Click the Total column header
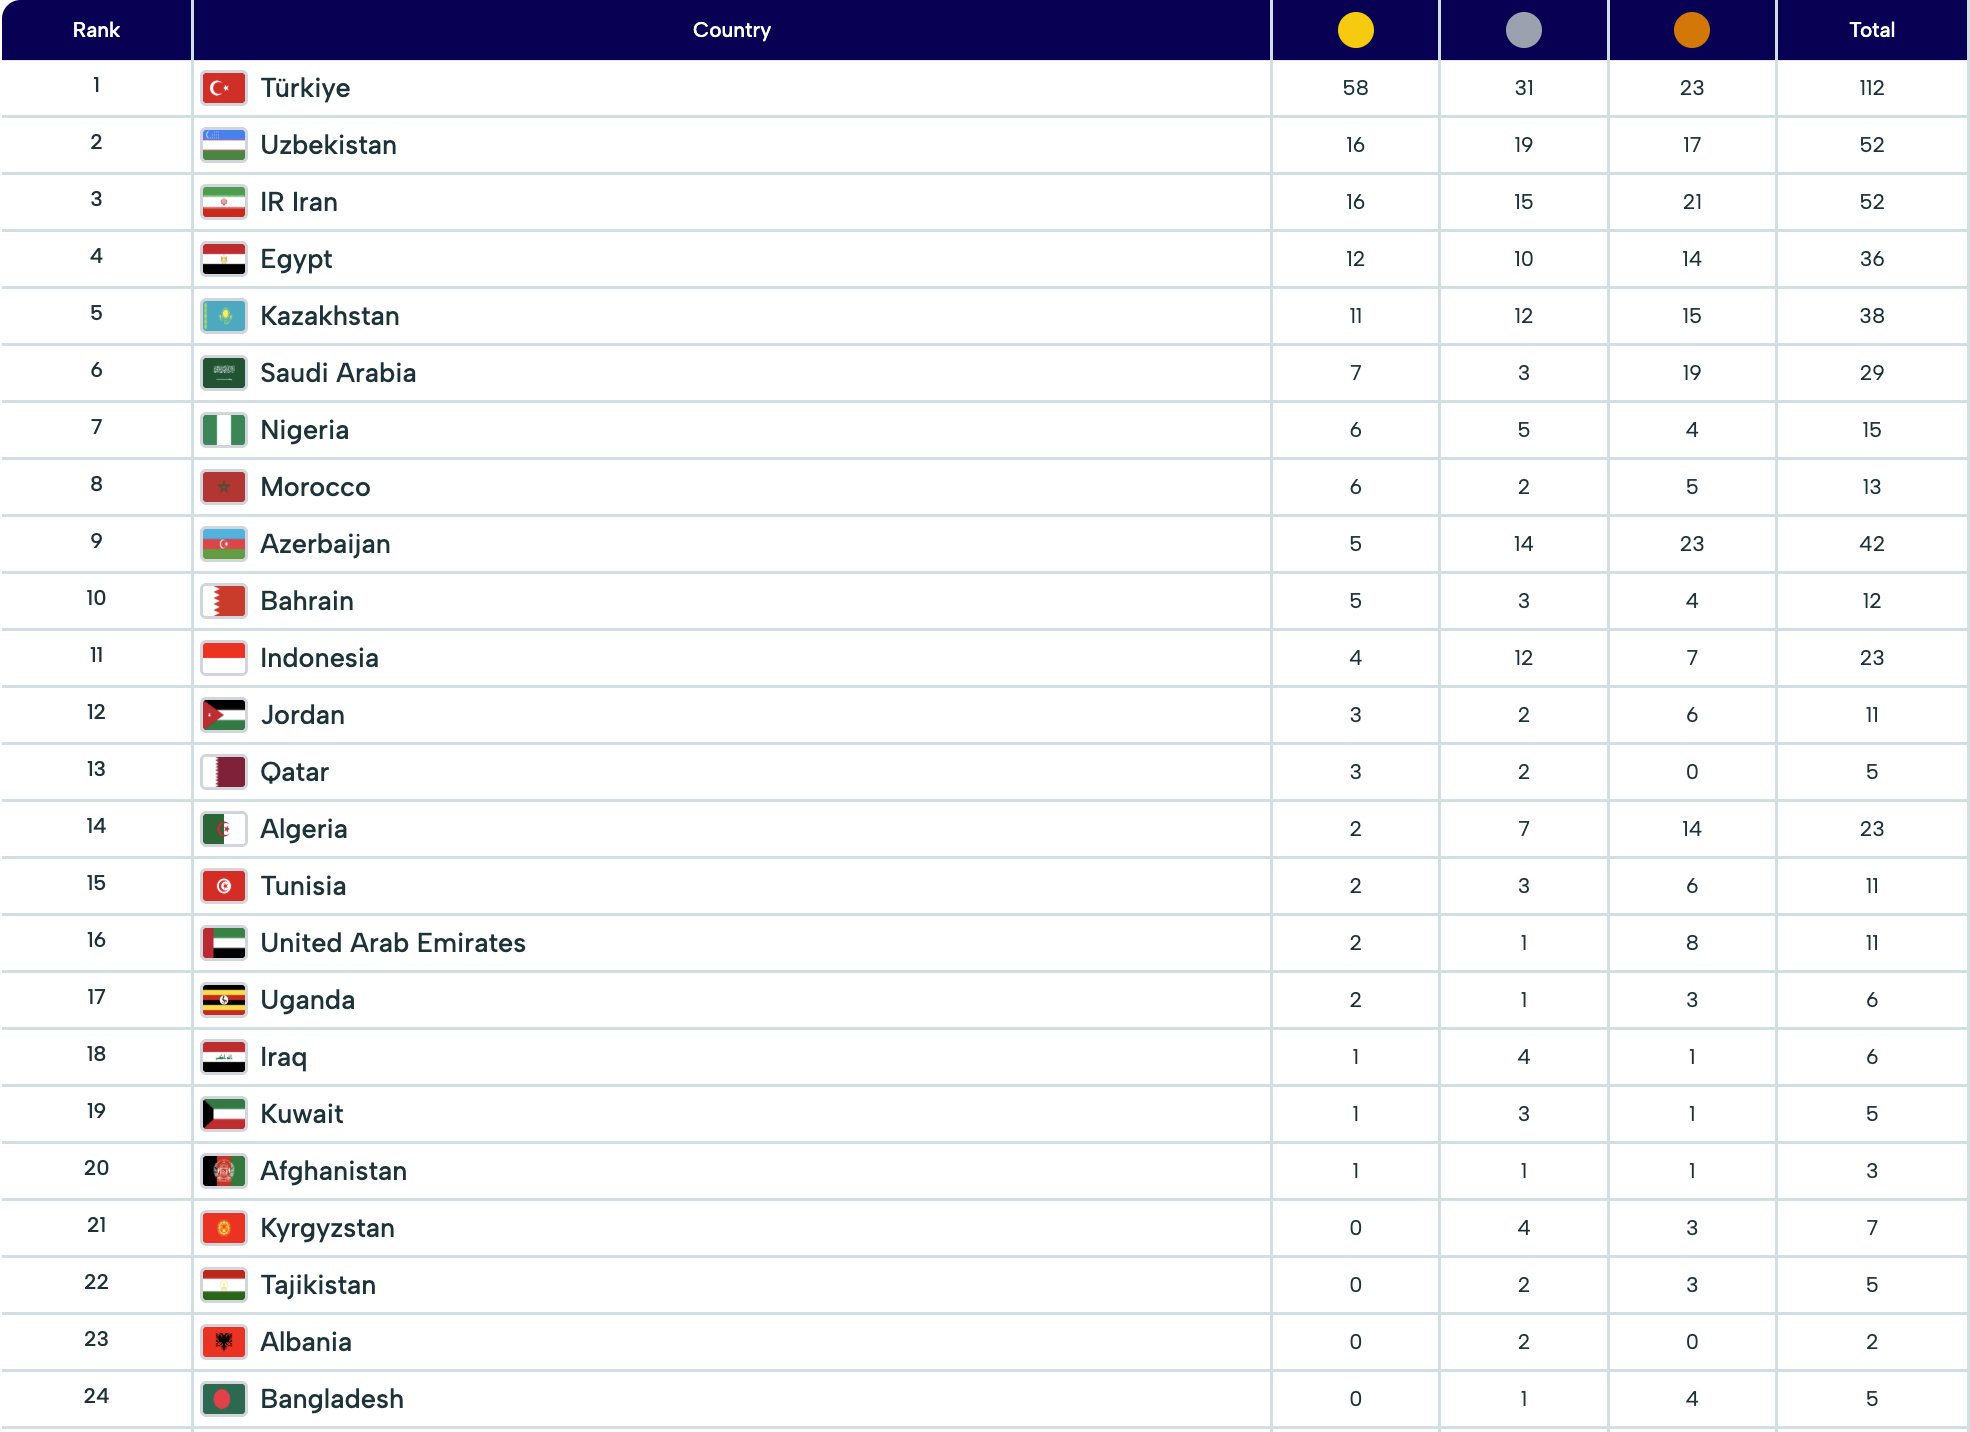This screenshot has height=1432, width=1970. tap(1871, 30)
